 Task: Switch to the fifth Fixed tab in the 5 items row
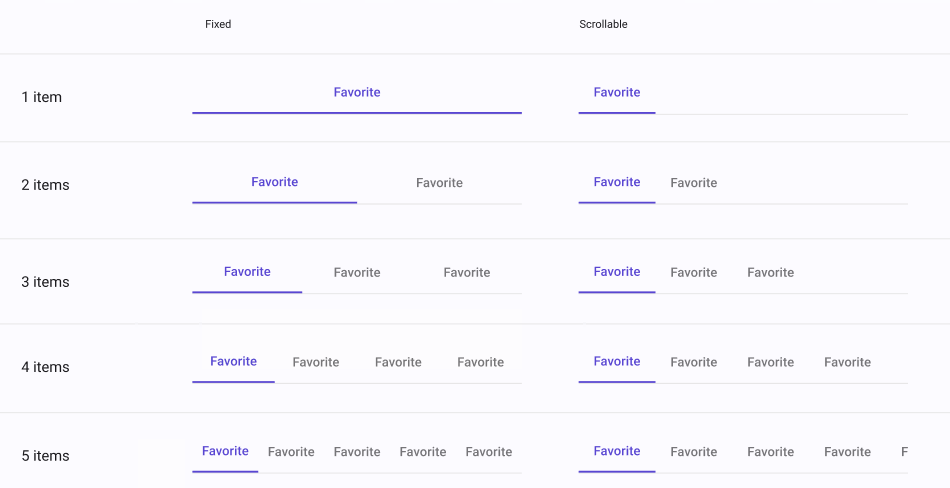pos(489,452)
